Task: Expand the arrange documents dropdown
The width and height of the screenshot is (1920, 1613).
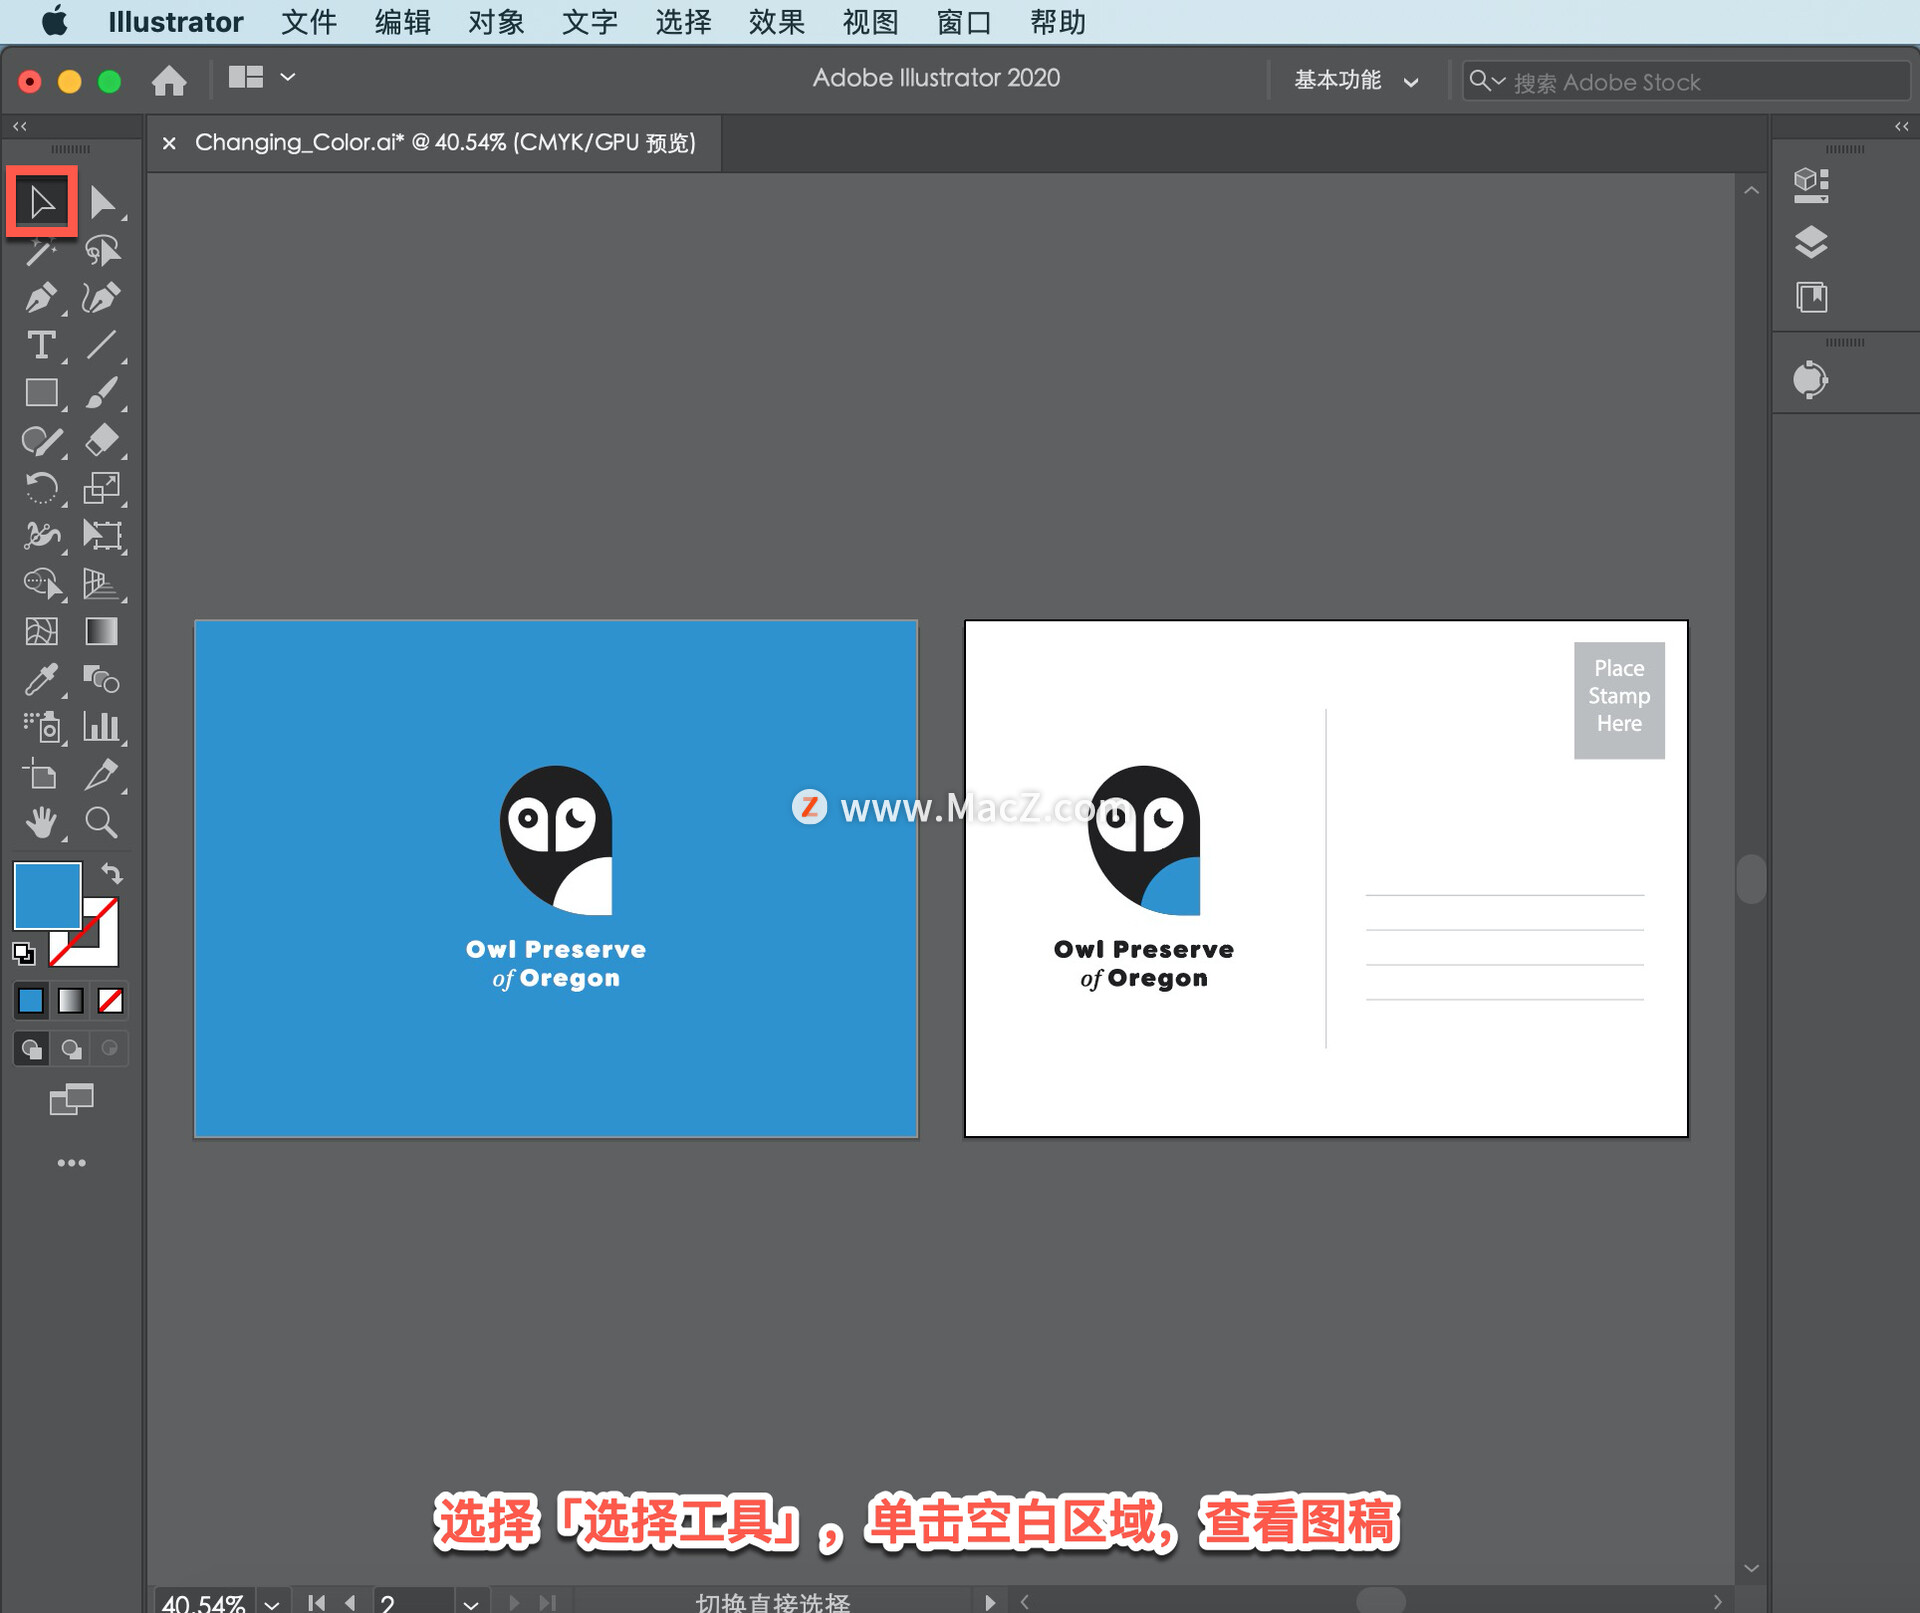Action: (x=288, y=77)
